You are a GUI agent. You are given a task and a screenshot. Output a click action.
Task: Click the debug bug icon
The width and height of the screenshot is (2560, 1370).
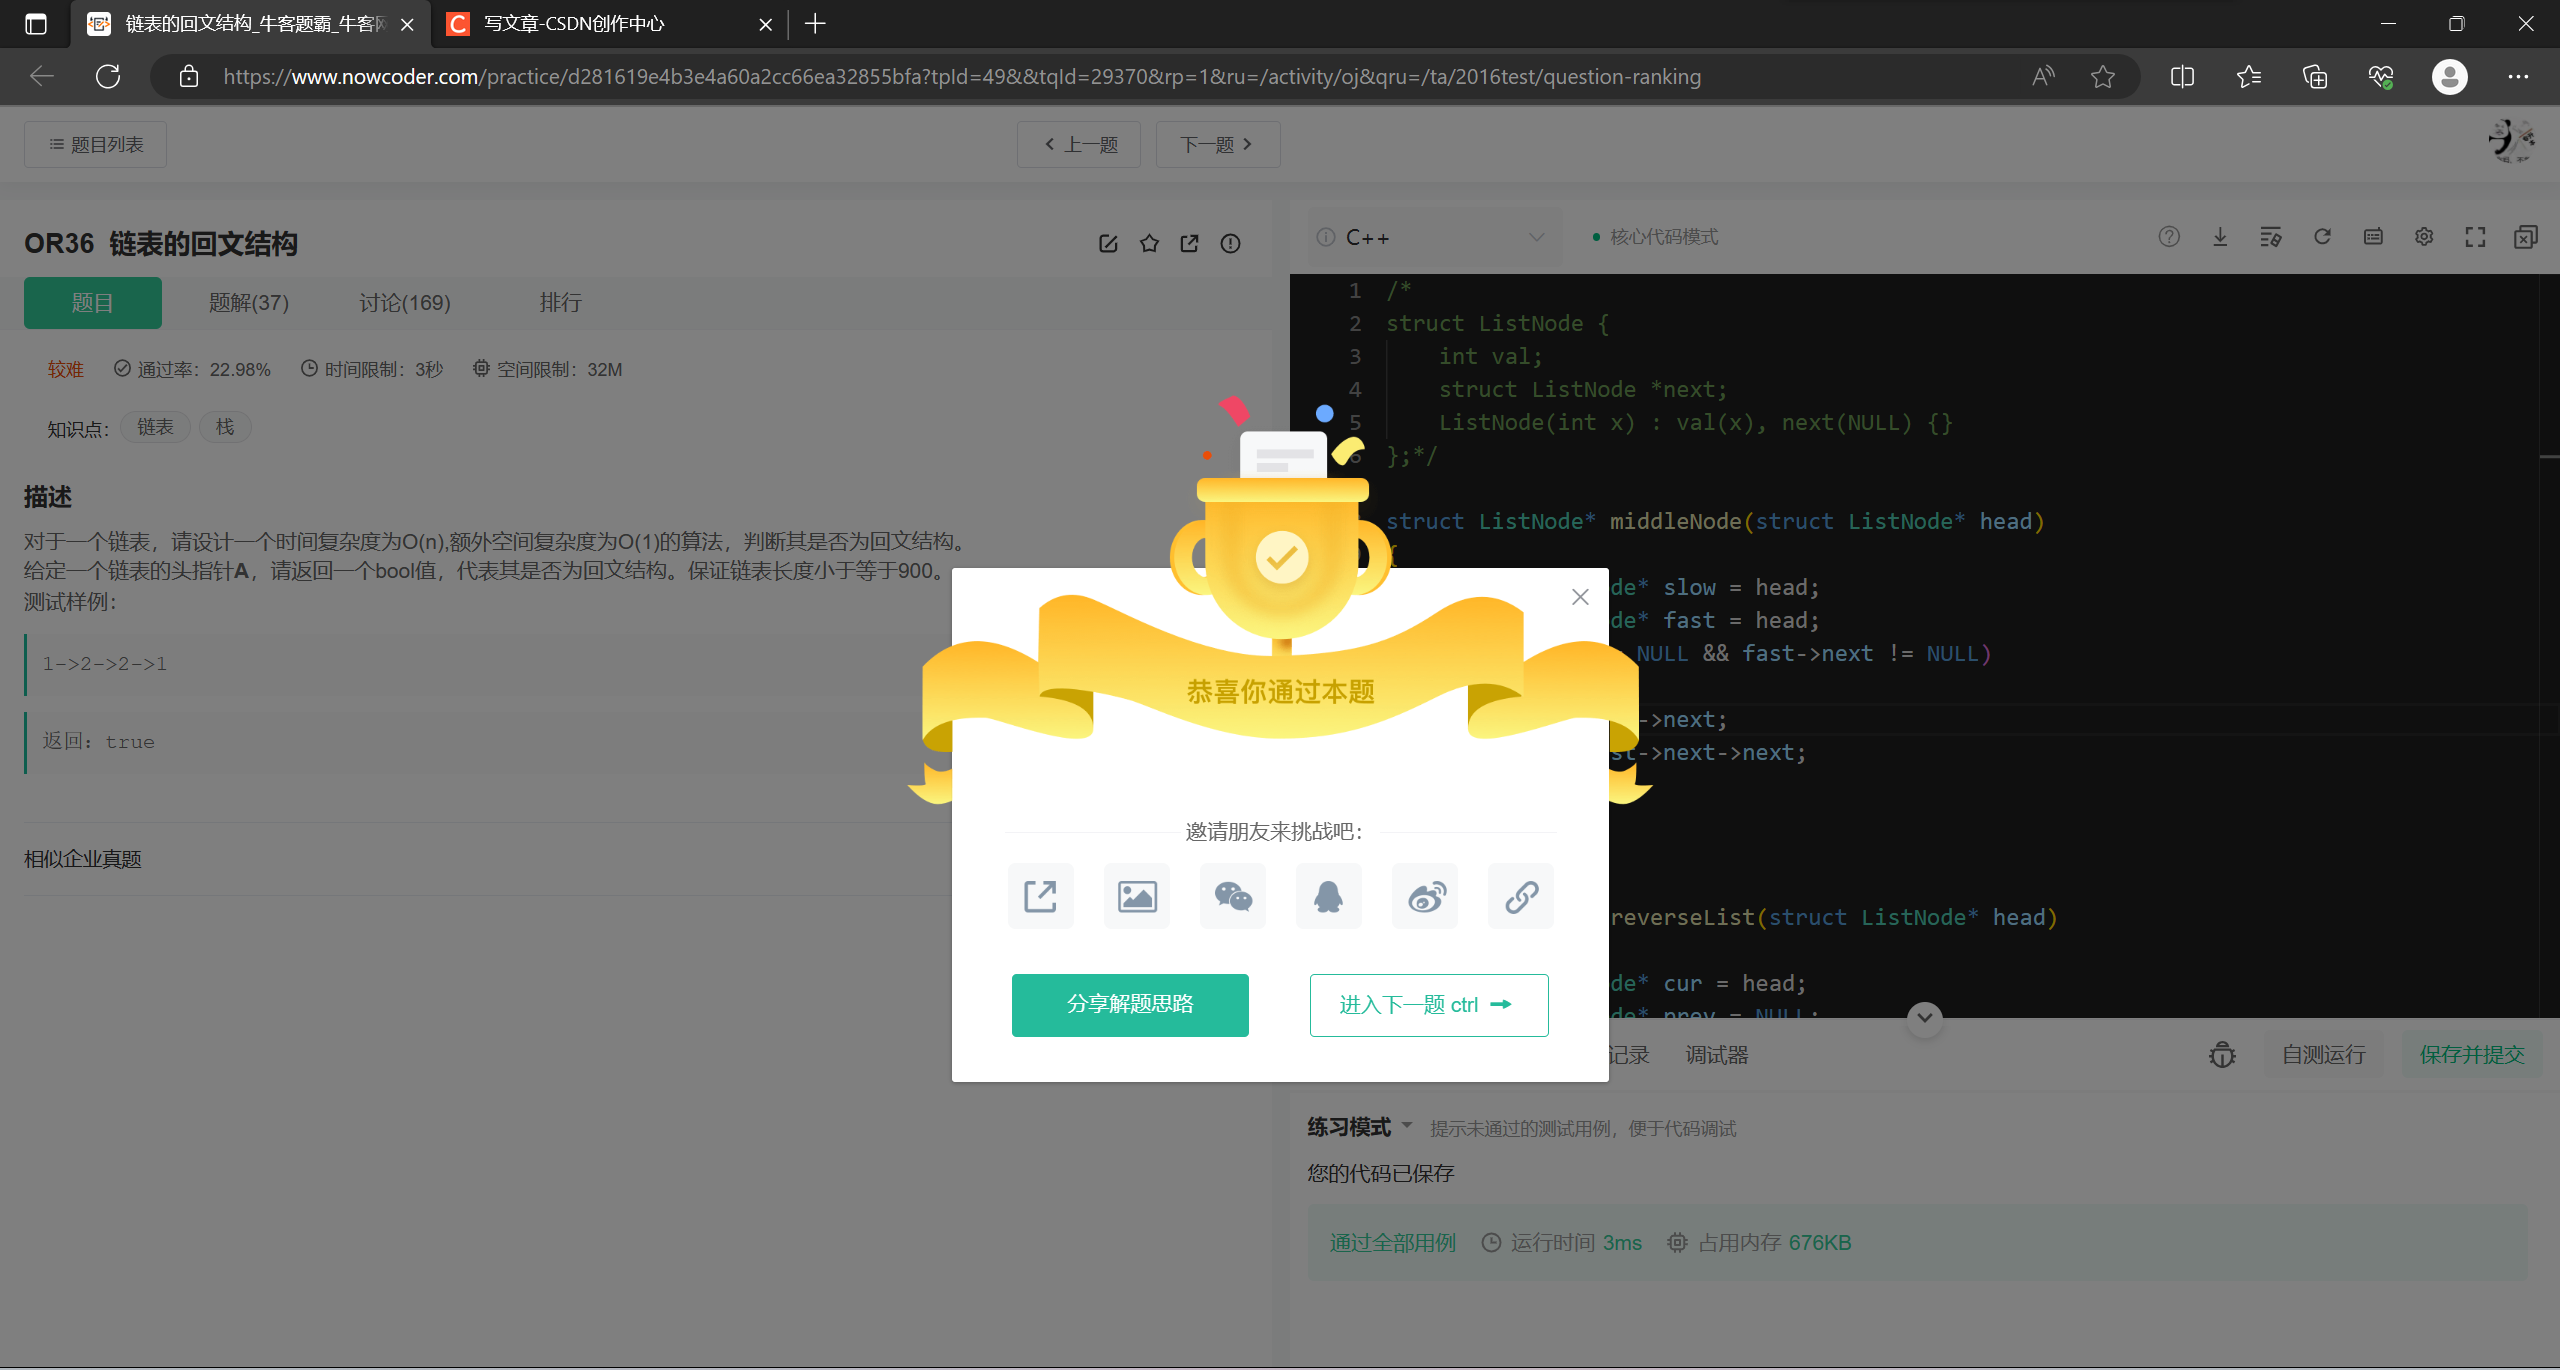pos(2222,1055)
